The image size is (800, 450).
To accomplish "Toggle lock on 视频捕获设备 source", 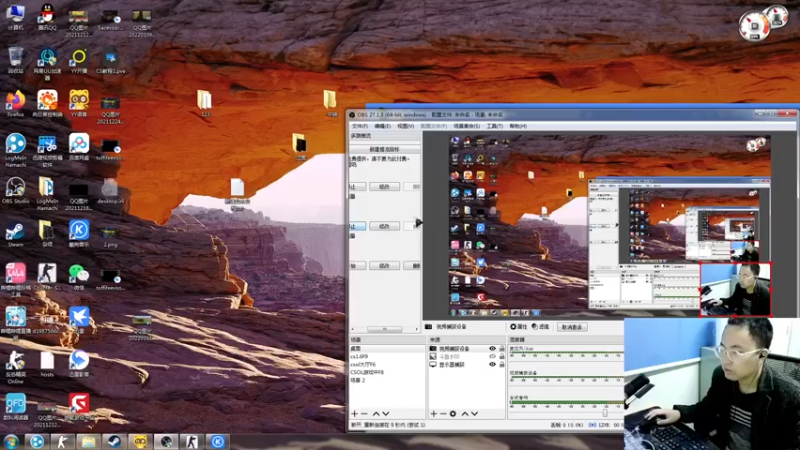I will [x=502, y=348].
